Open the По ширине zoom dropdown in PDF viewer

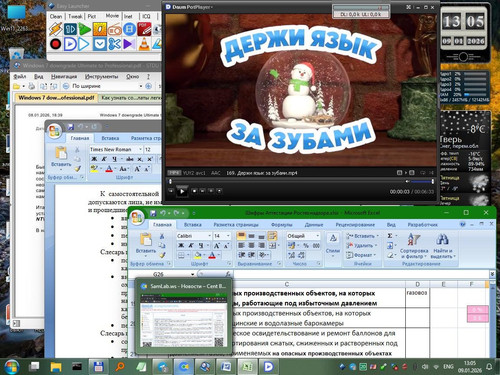pos(141,86)
